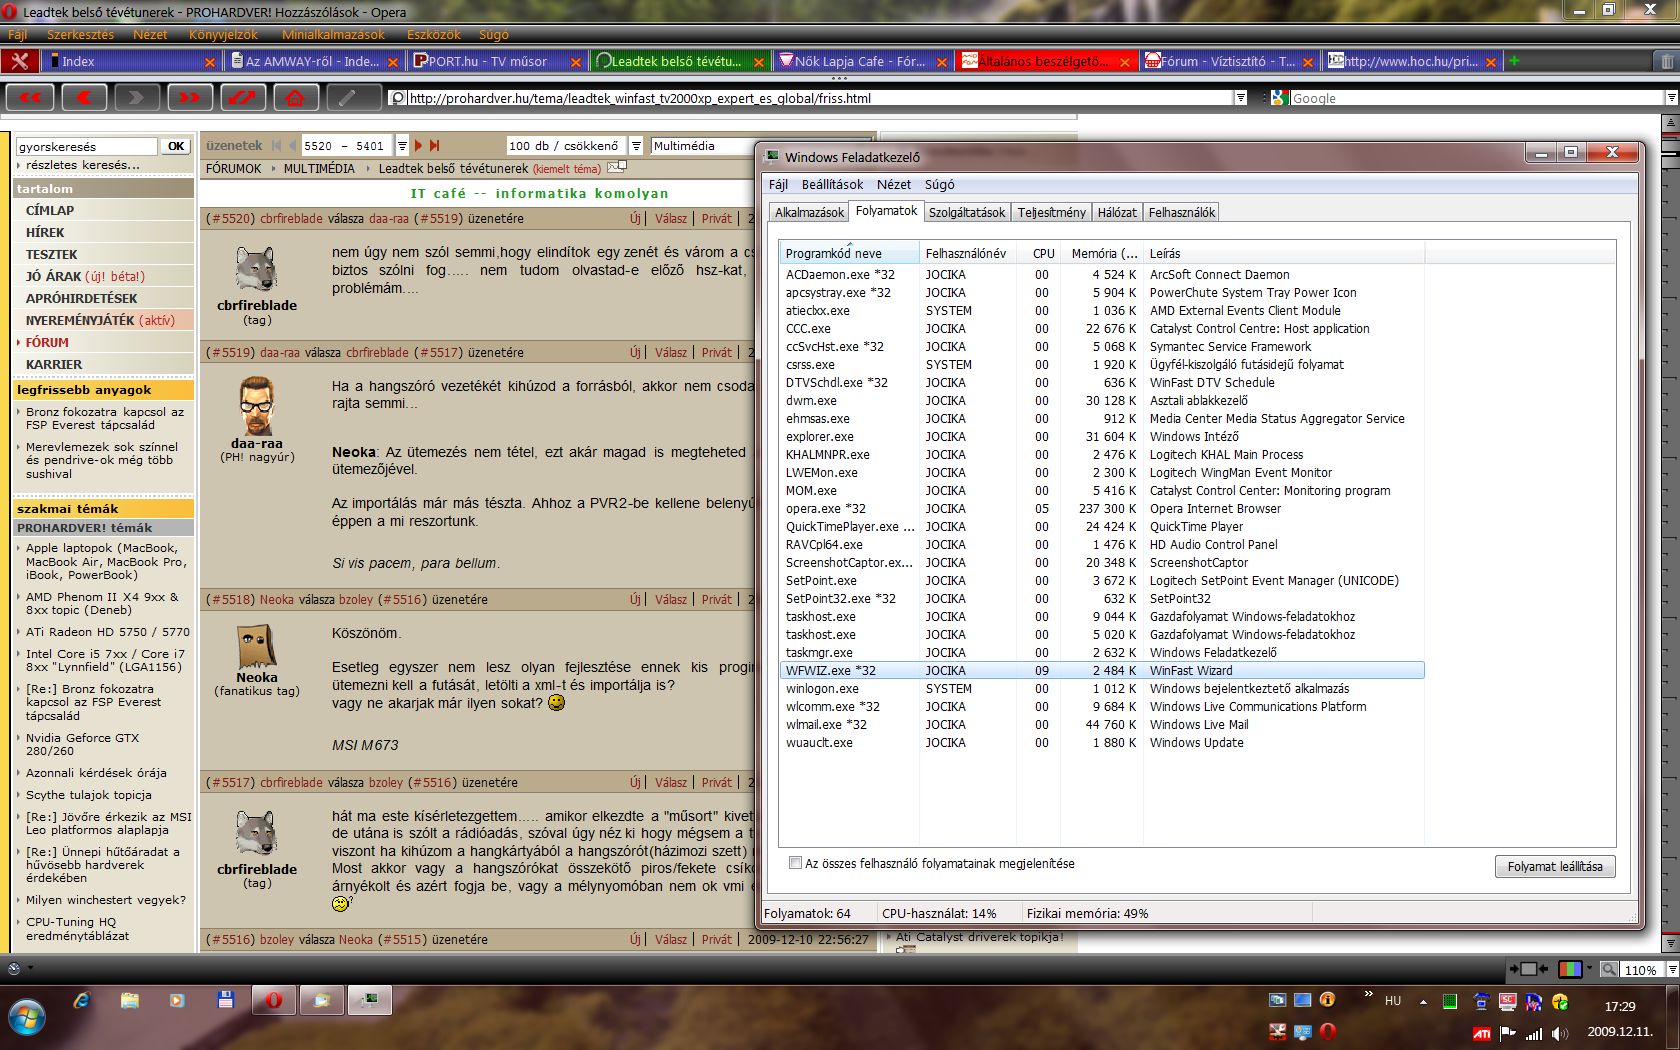Click the Opera address bar URL field
Viewport: 1680px width, 1050px height.
point(820,98)
